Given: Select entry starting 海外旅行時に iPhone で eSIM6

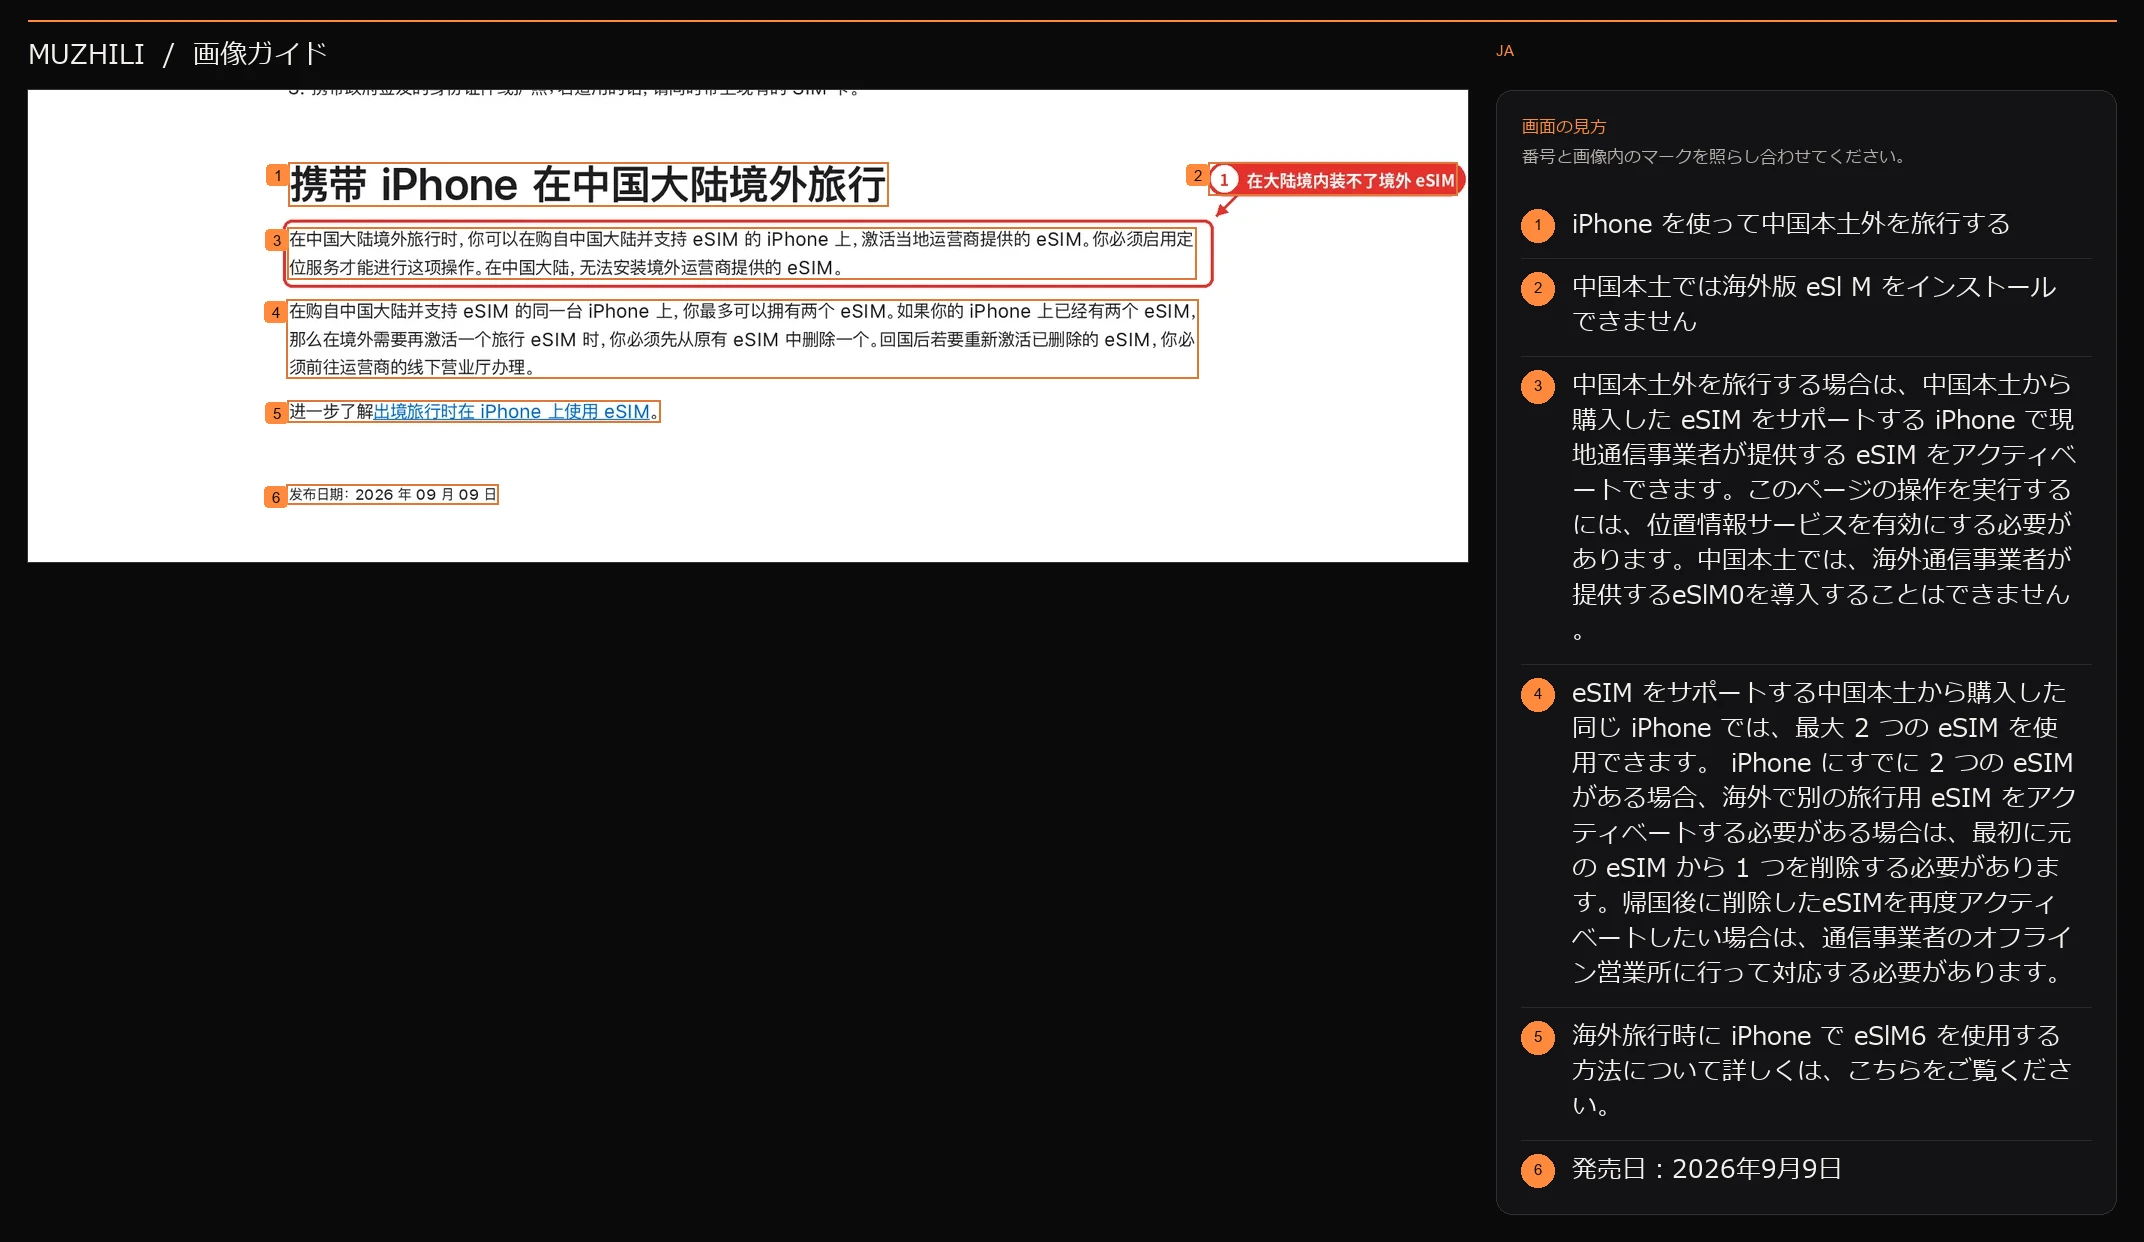Looking at the screenshot, I should (1820, 1070).
